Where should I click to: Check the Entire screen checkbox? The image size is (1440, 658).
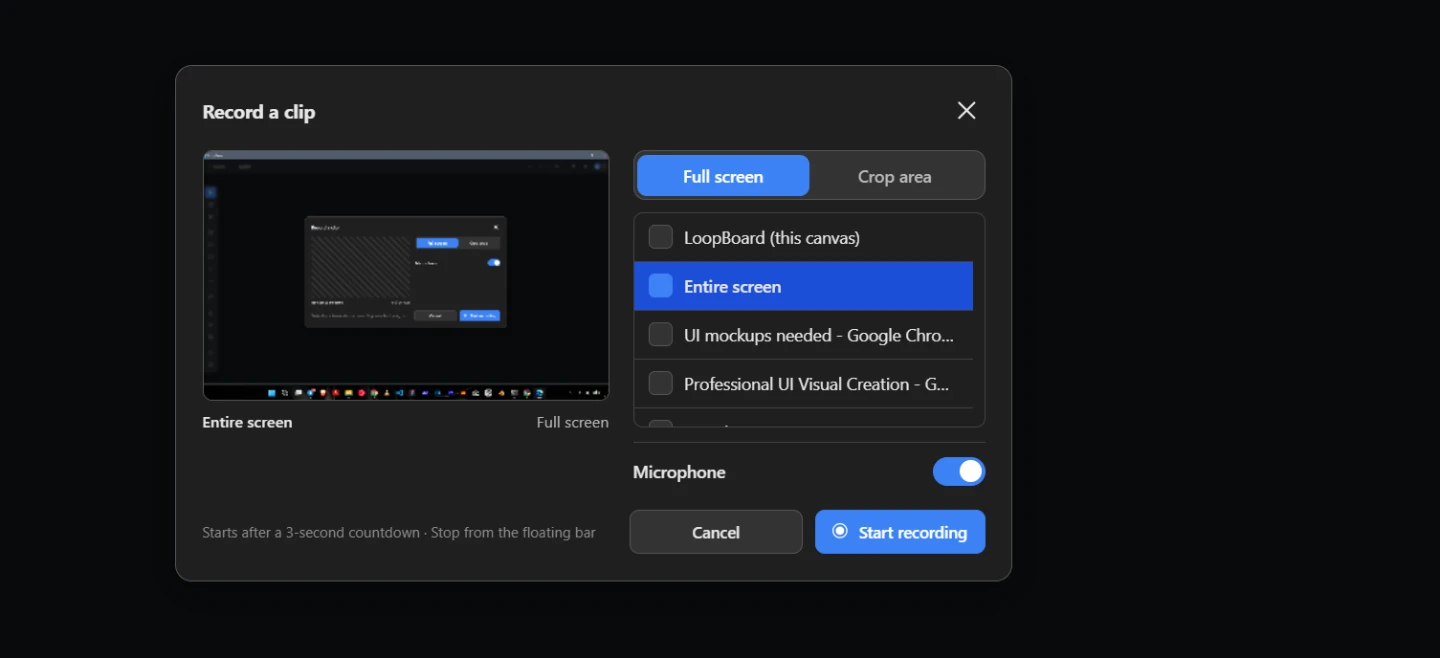point(660,286)
